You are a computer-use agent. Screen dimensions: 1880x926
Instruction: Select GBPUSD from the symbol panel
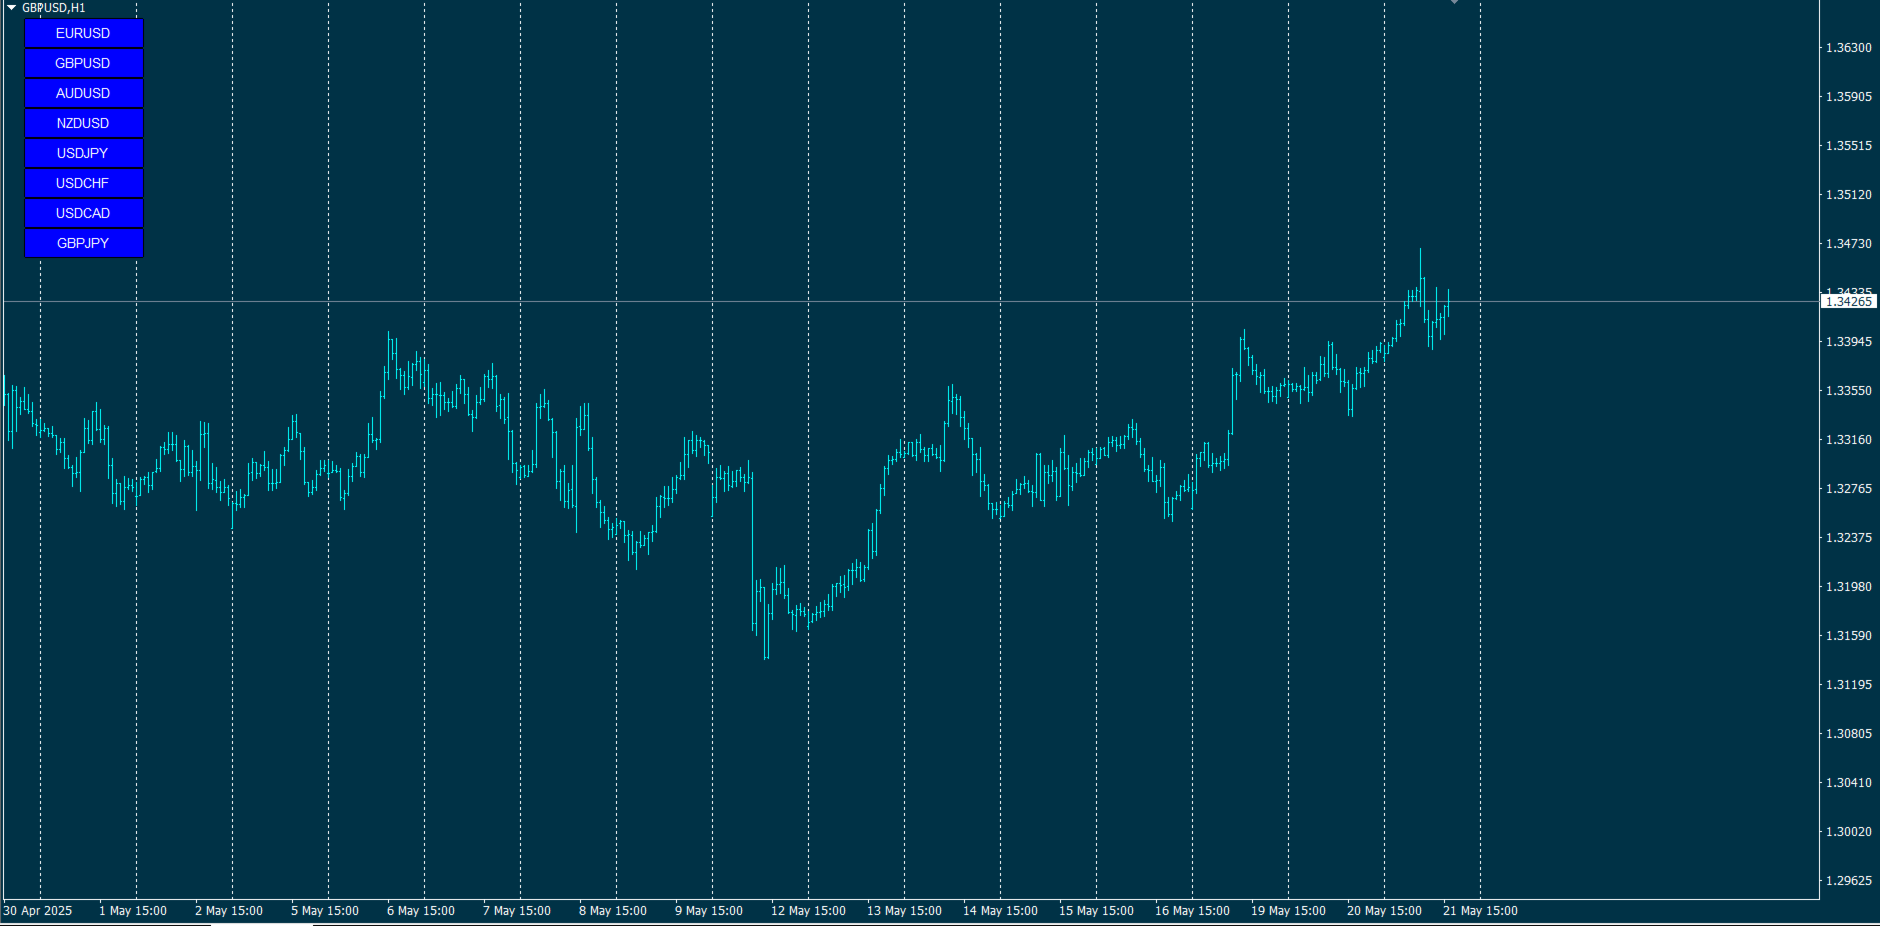[83, 63]
